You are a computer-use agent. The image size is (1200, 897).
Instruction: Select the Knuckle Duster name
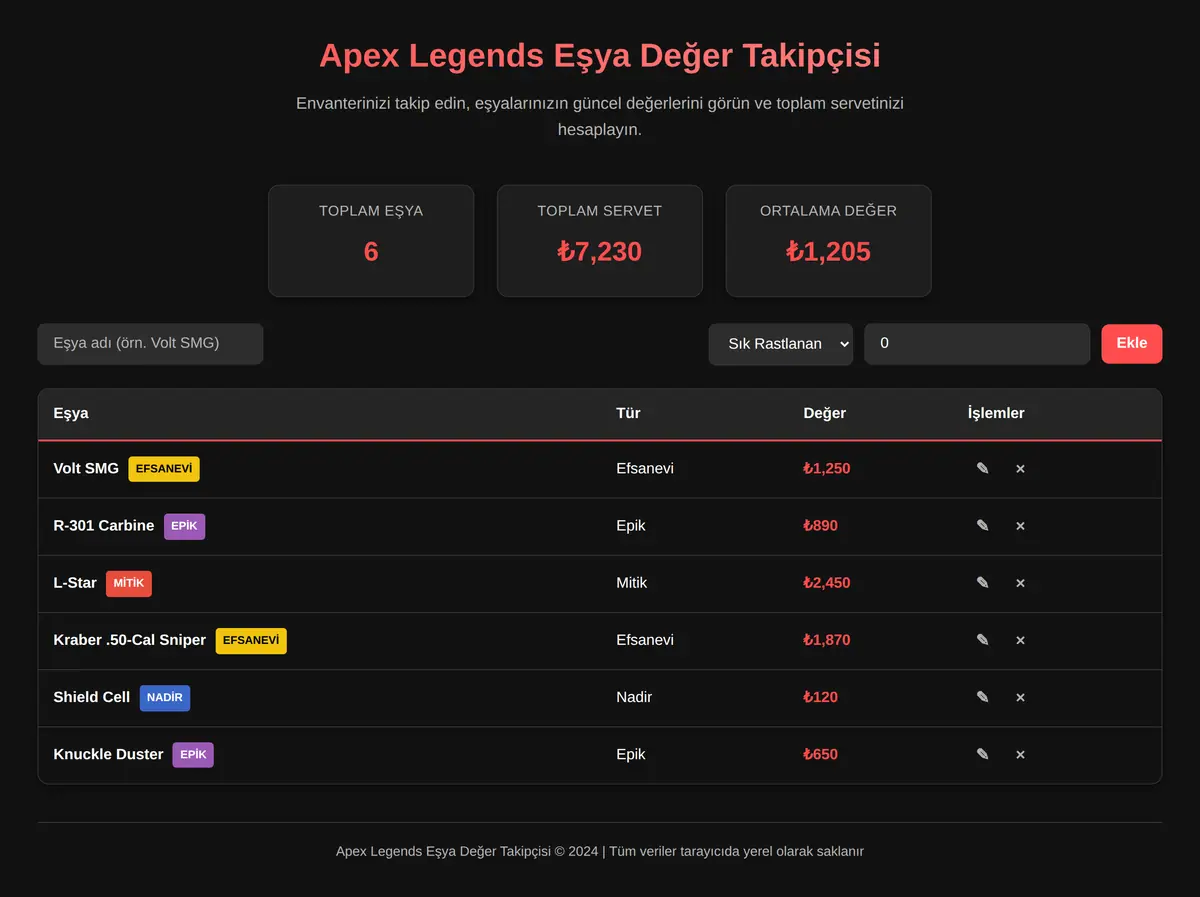click(x=108, y=754)
